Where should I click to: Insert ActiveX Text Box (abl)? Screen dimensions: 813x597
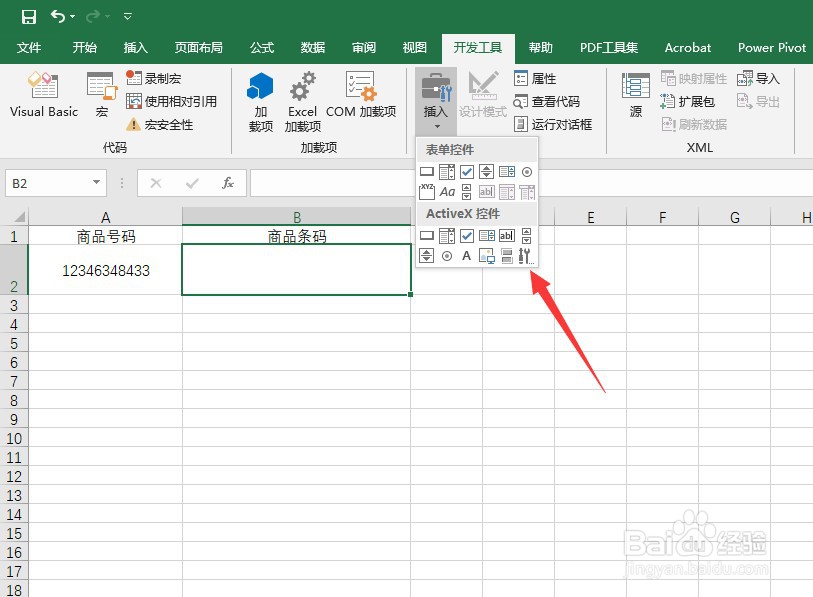click(x=507, y=236)
